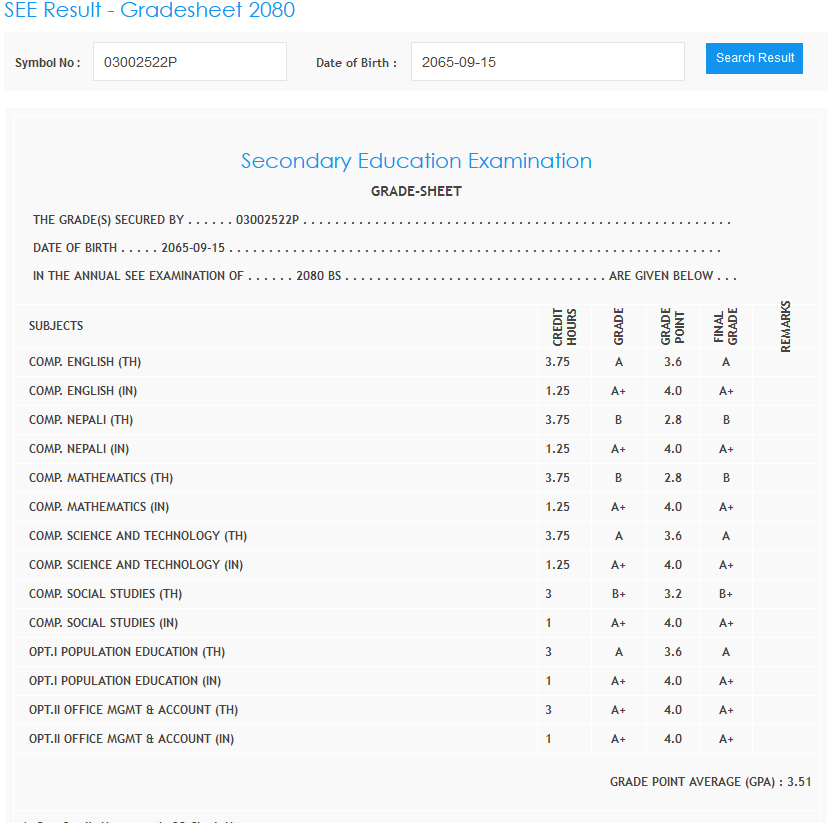Image resolution: width=828 pixels, height=823 pixels.
Task: Click COMP. SCIENCE AND TECHNOLOGY (IN) subject
Action: click(136, 565)
